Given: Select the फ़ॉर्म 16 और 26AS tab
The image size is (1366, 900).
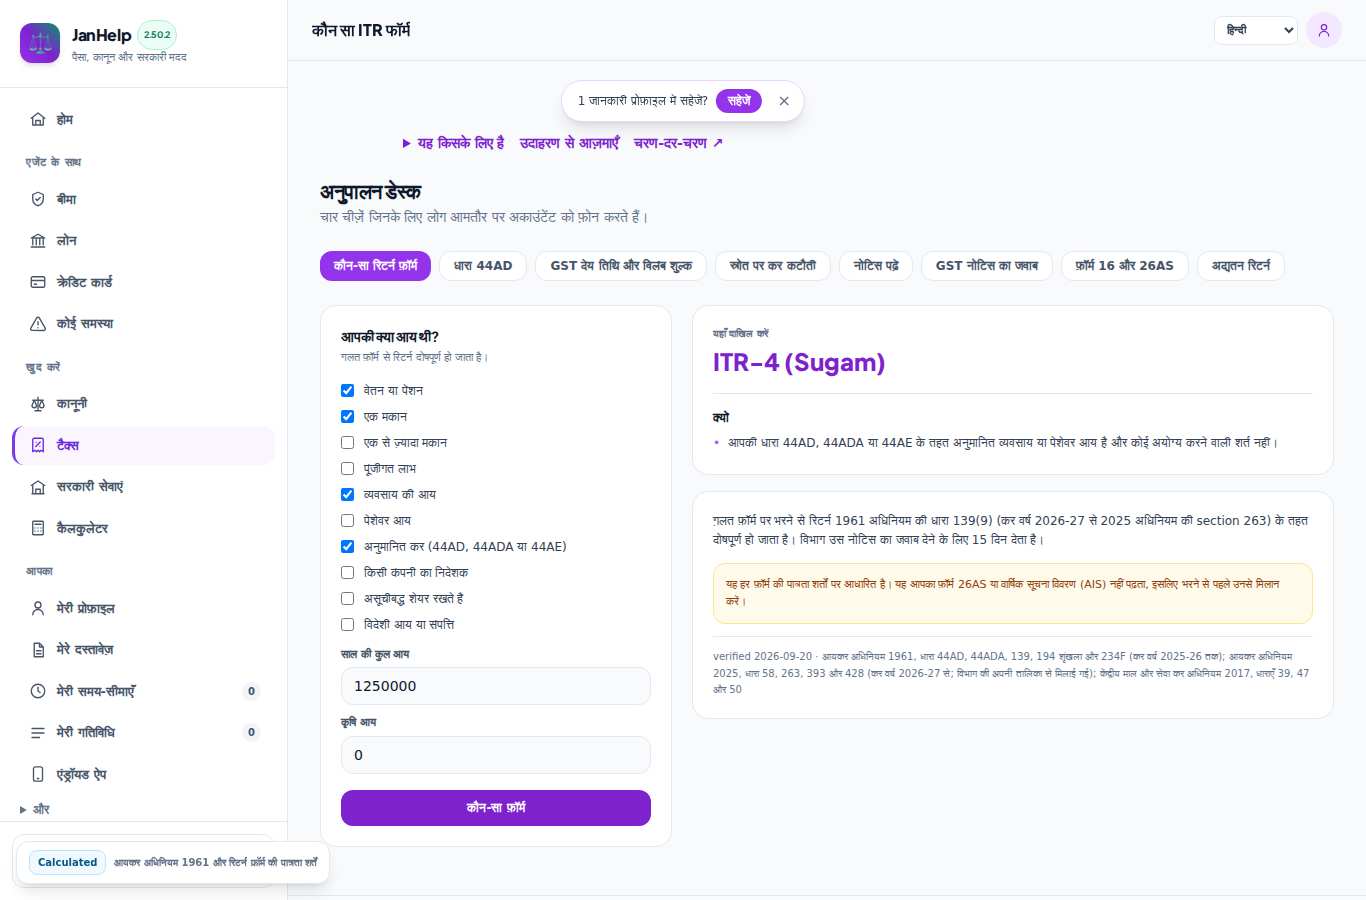Looking at the screenshot, I should click(x=1125, y=266).
